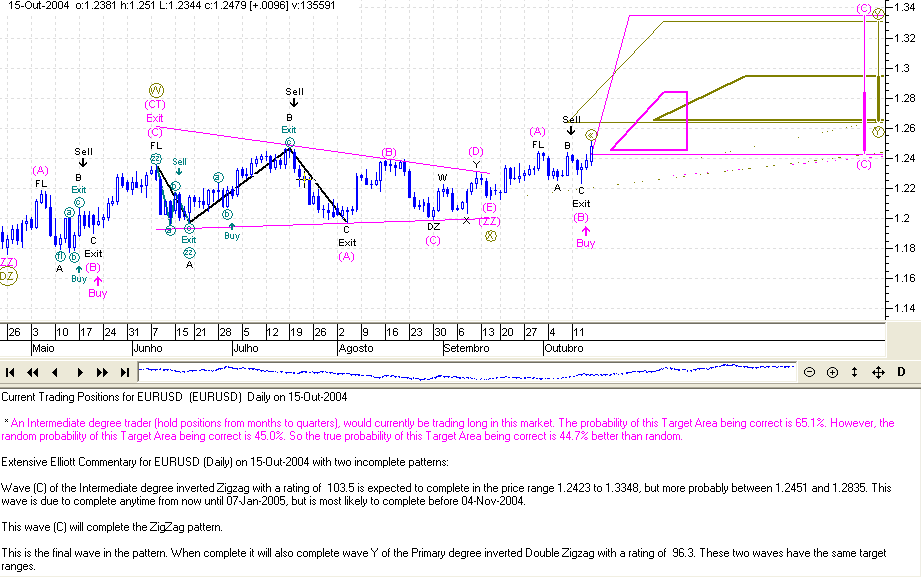Viewport: 921px width, 578px height.
Task: Click the 'Extensive Elliott Commentary for EURUSD' line
Action: coord(225,462)
